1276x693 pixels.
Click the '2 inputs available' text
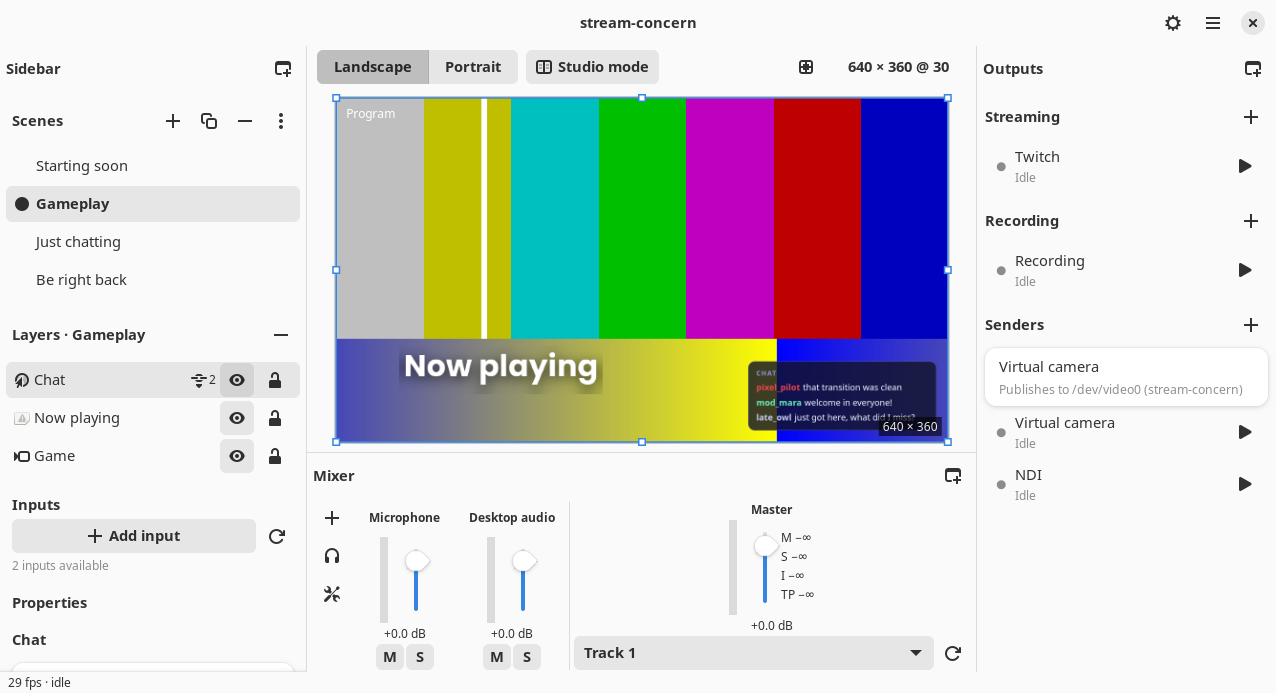[60, 566]
